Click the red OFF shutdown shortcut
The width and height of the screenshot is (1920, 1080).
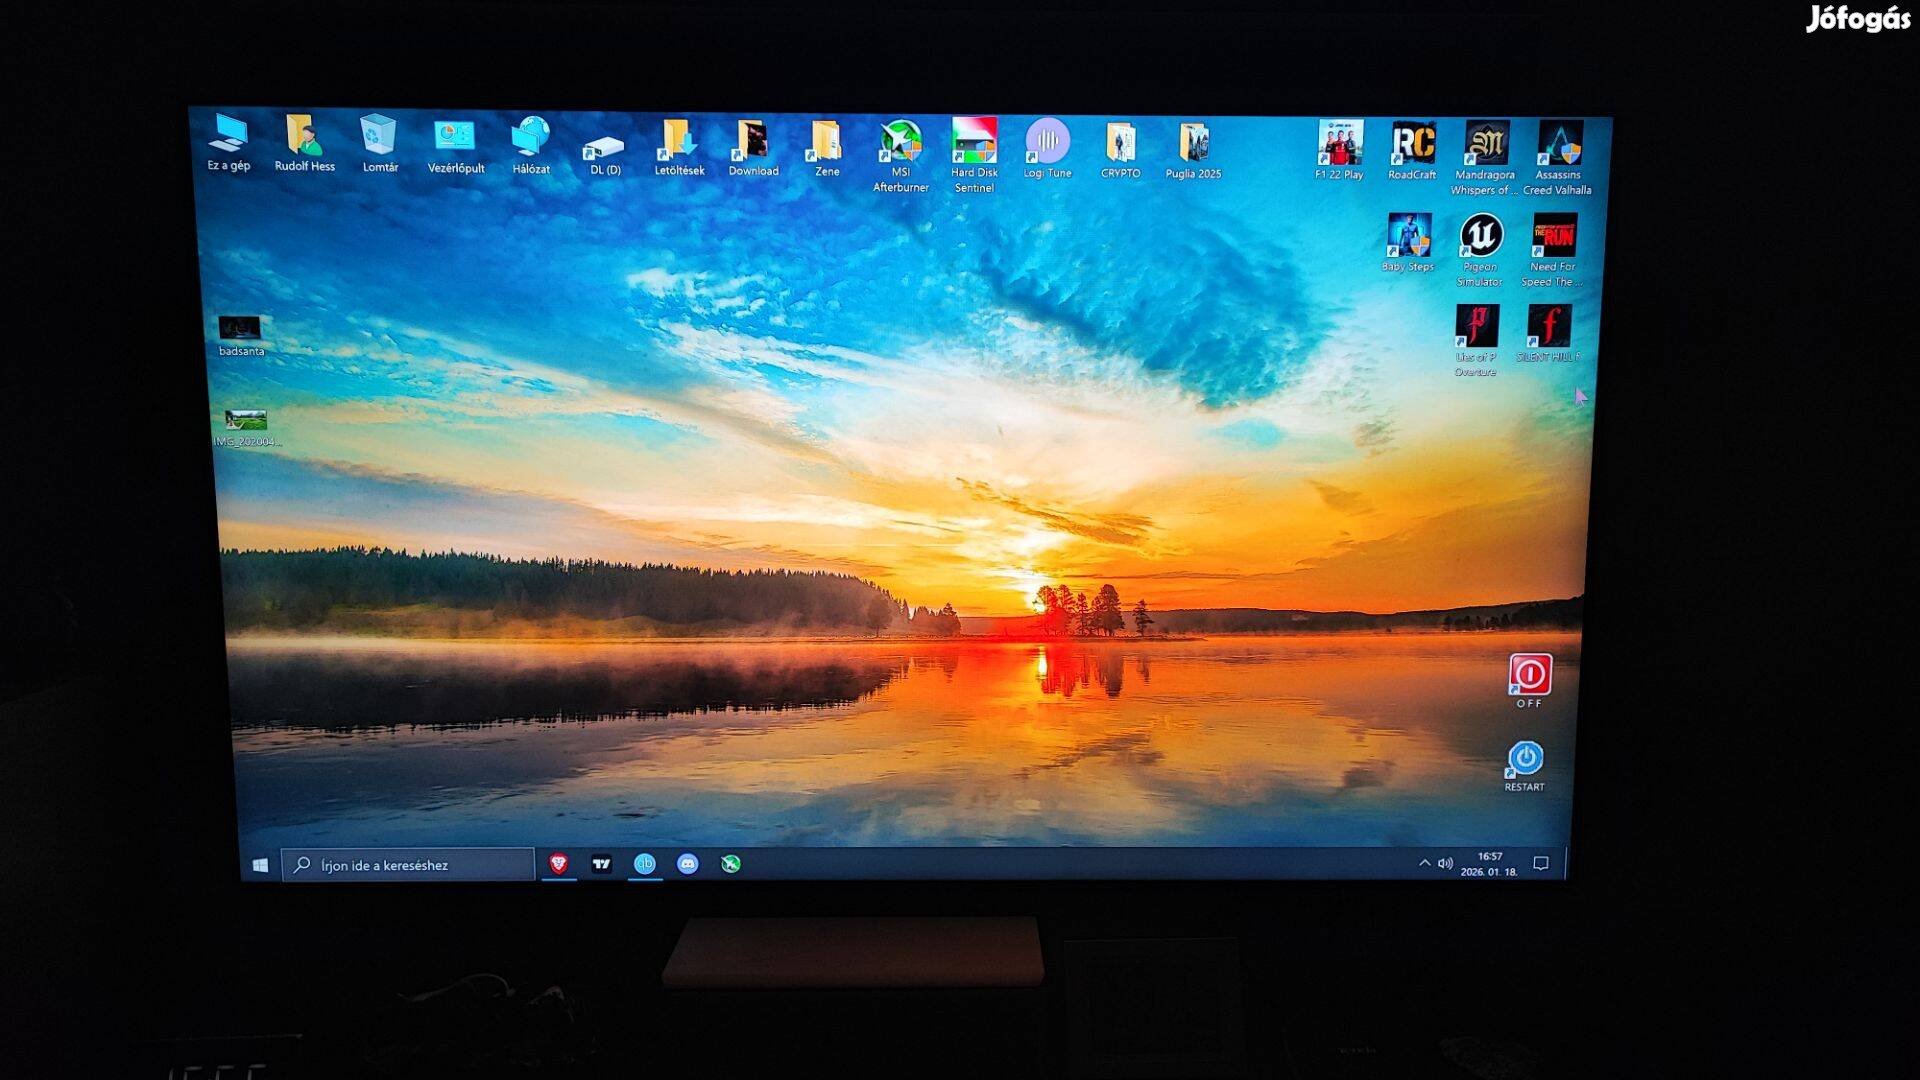(1529, 675)
